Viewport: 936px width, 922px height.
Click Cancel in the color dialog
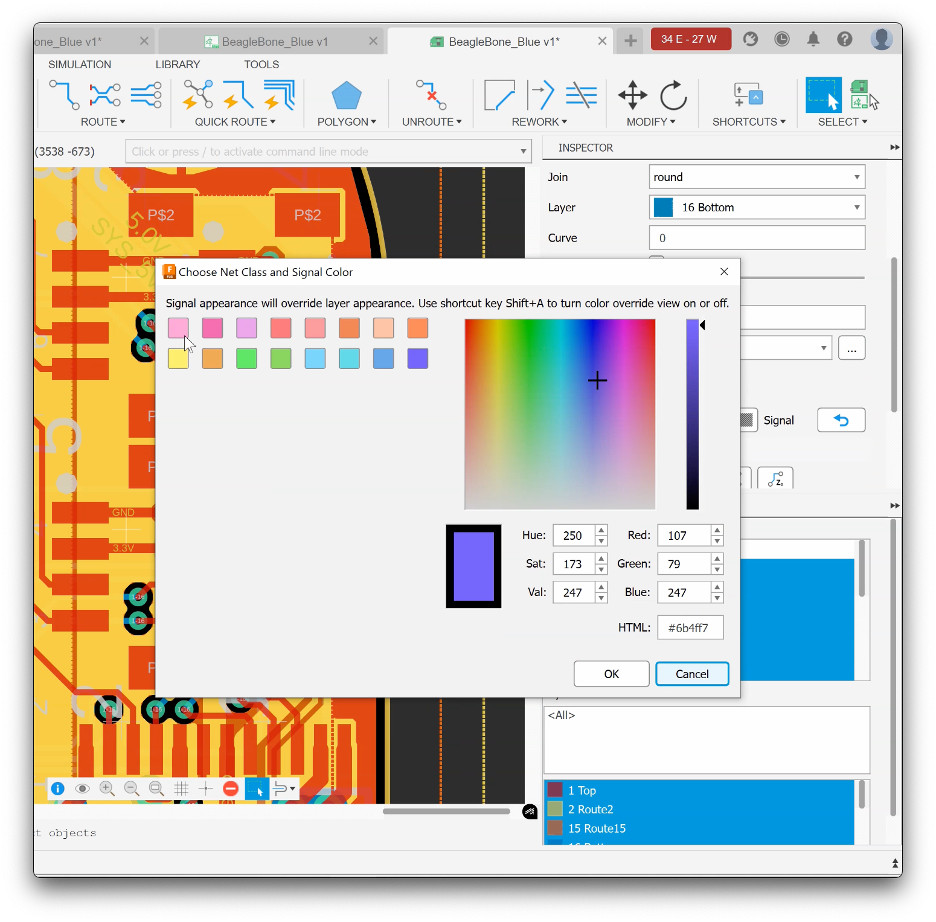(692, 674)
